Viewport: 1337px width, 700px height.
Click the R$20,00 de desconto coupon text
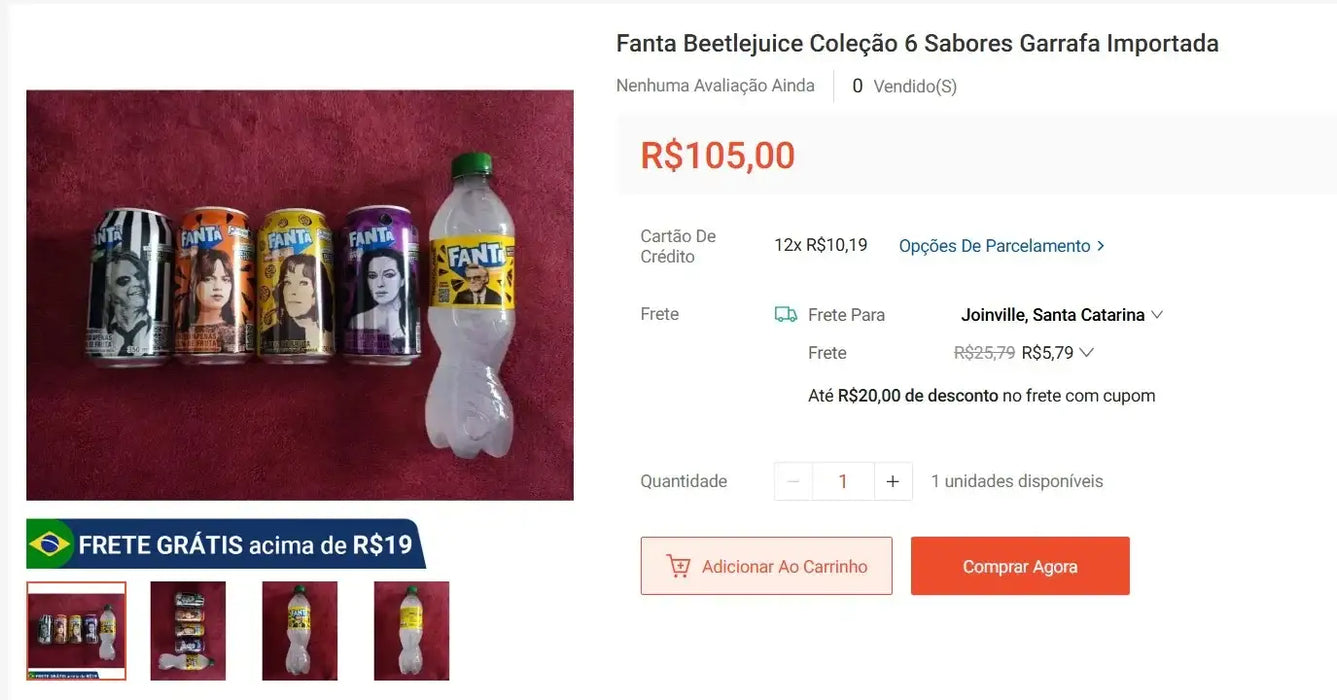(x=918, y=396)
